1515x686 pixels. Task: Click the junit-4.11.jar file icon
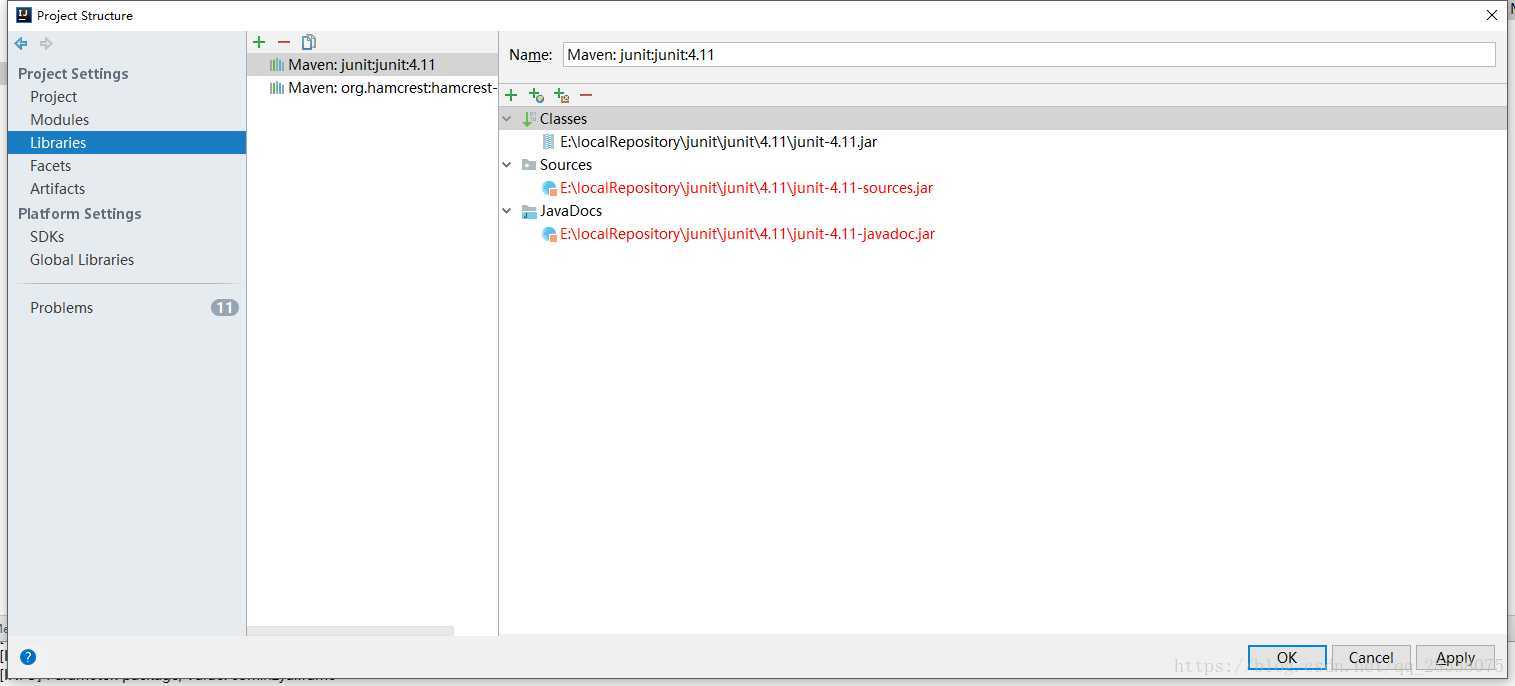(548, 142)
